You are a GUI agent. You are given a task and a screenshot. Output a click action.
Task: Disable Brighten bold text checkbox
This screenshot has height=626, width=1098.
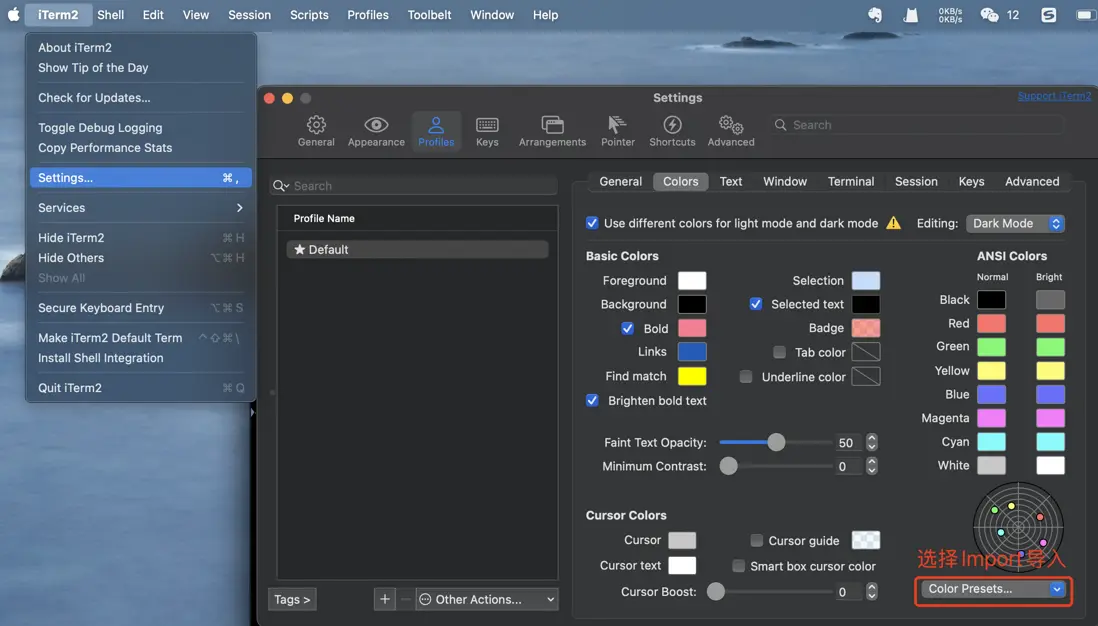[x=593, y=401]
